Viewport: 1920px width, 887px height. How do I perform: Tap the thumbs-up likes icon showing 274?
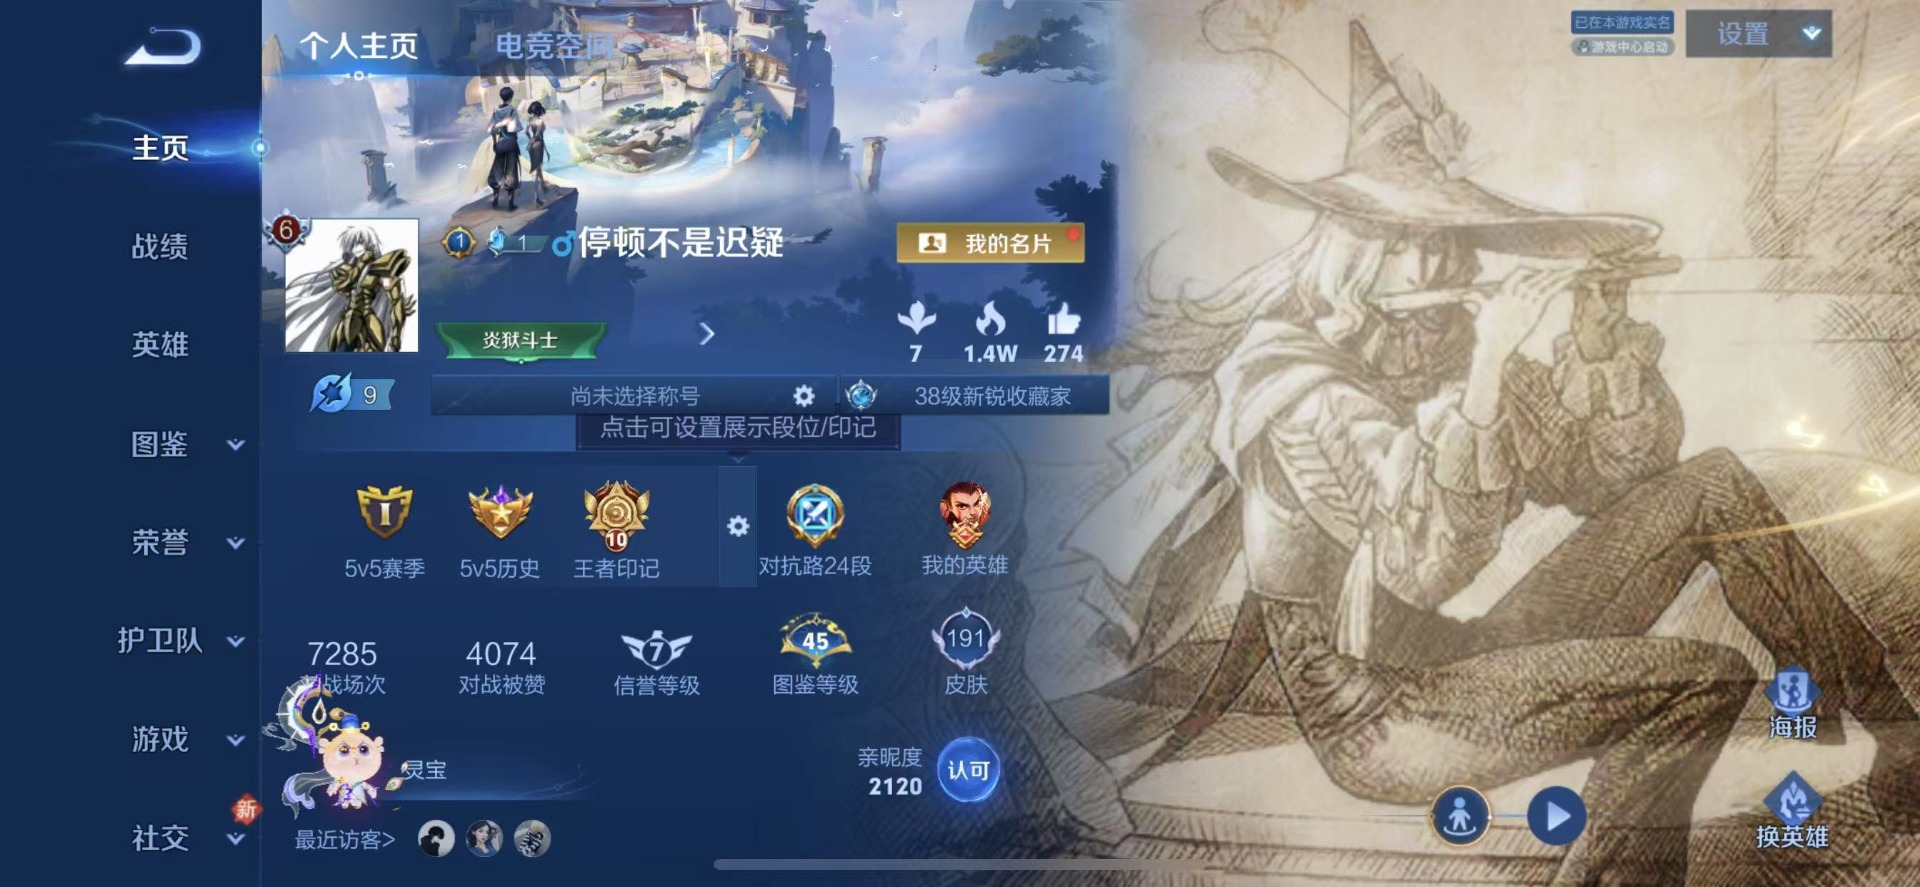1063,320
